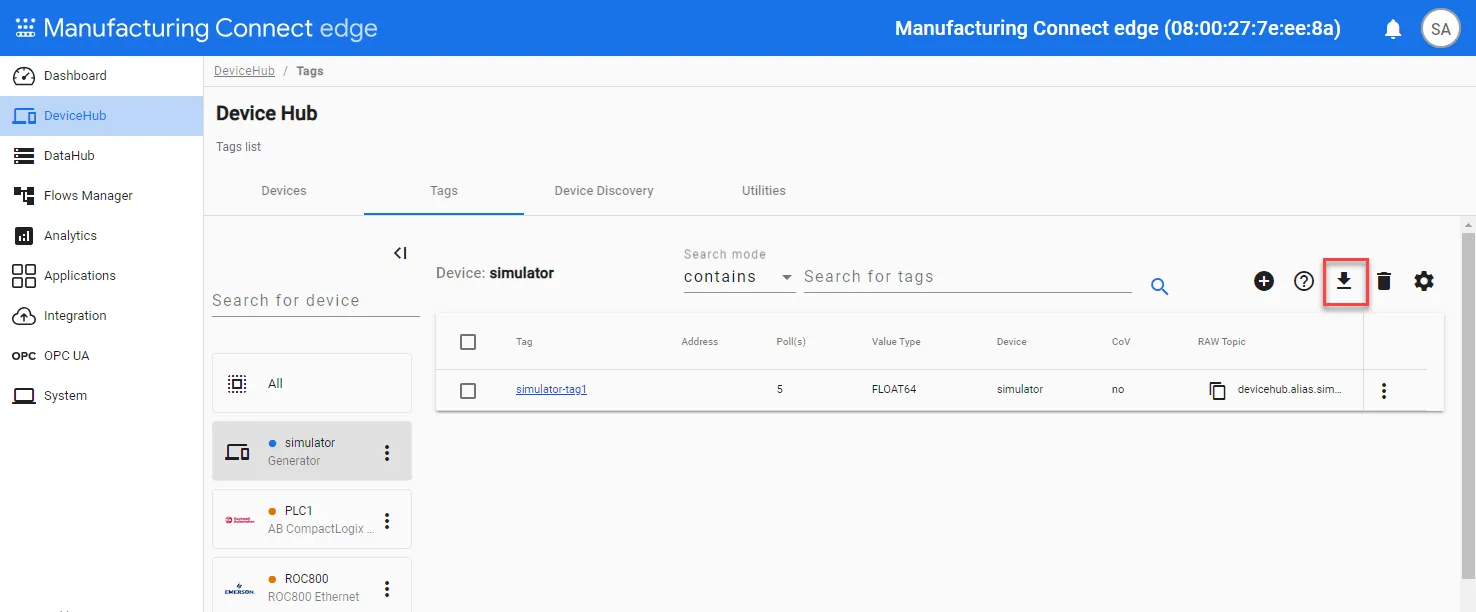This screenshot has width=1476, height=612.
Task: Open the Search mode contains dropdown
Action: pyautogui.click(x=740, y=277)
